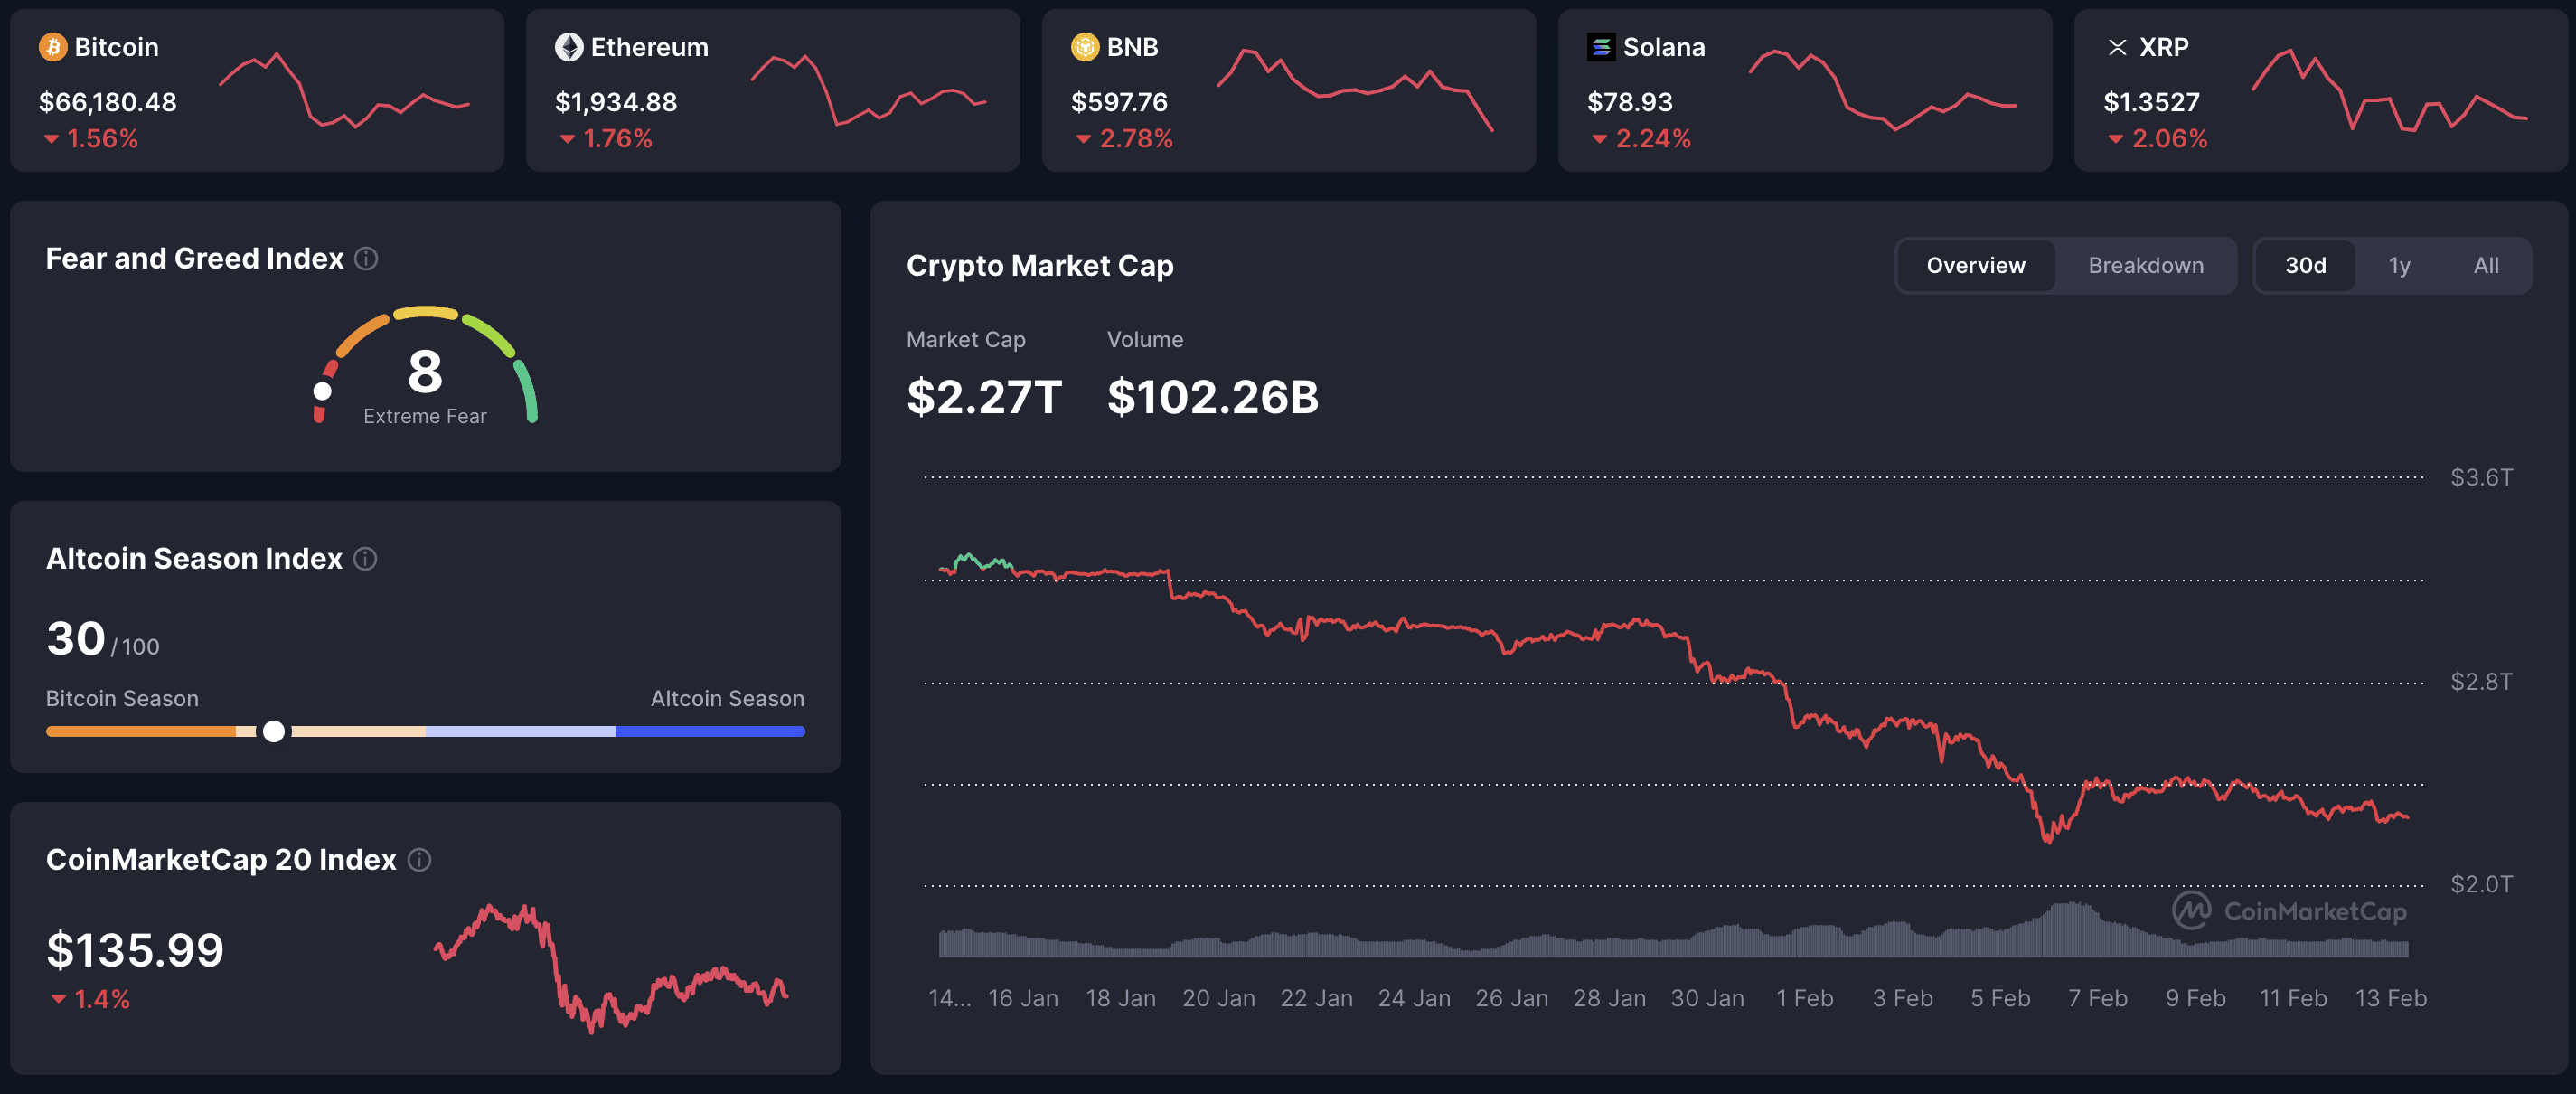Click the CoinMarketCap 20 Index info icon
Viewport: 2576px width, 1094px height.
(420, 861)
